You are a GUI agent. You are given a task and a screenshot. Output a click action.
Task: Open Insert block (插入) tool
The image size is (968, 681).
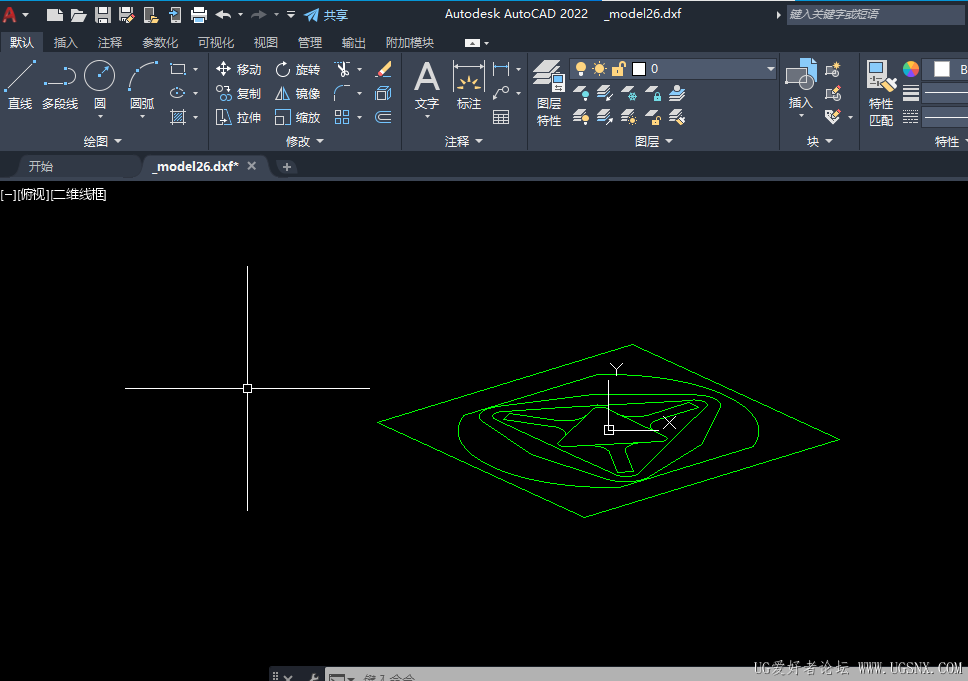click(801, 84)
